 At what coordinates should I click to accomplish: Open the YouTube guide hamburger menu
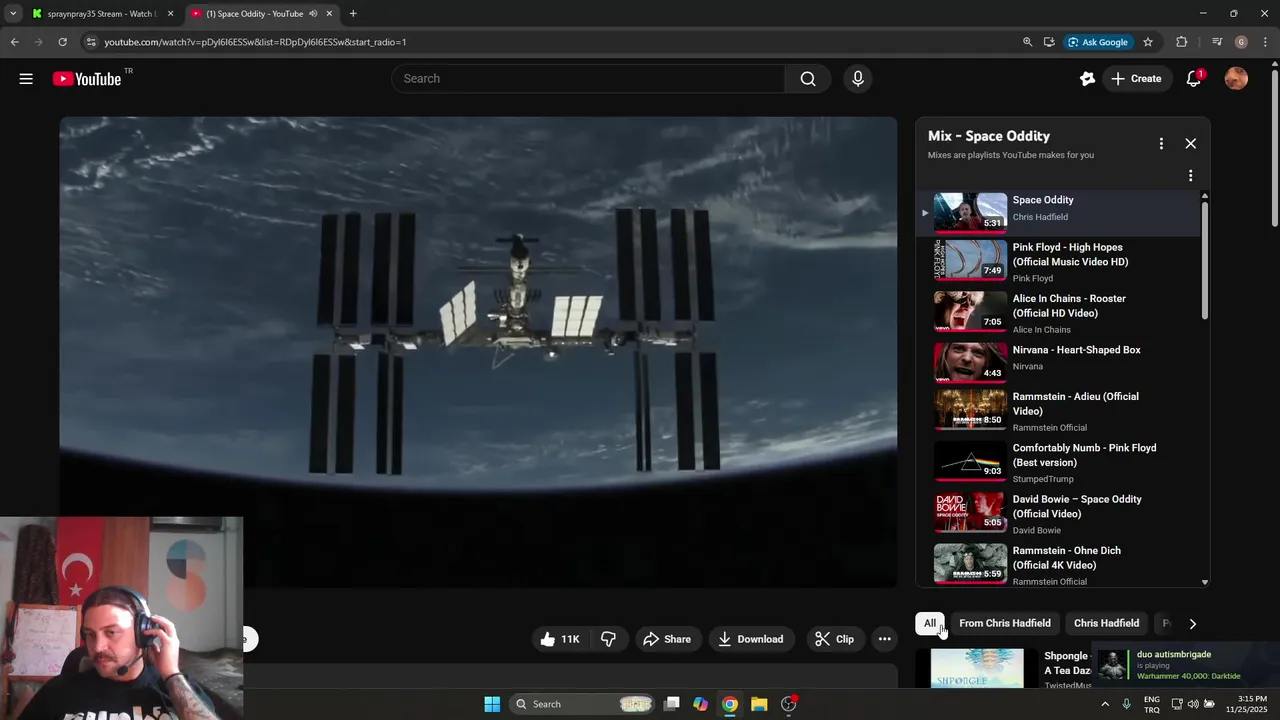pos(26,79)
